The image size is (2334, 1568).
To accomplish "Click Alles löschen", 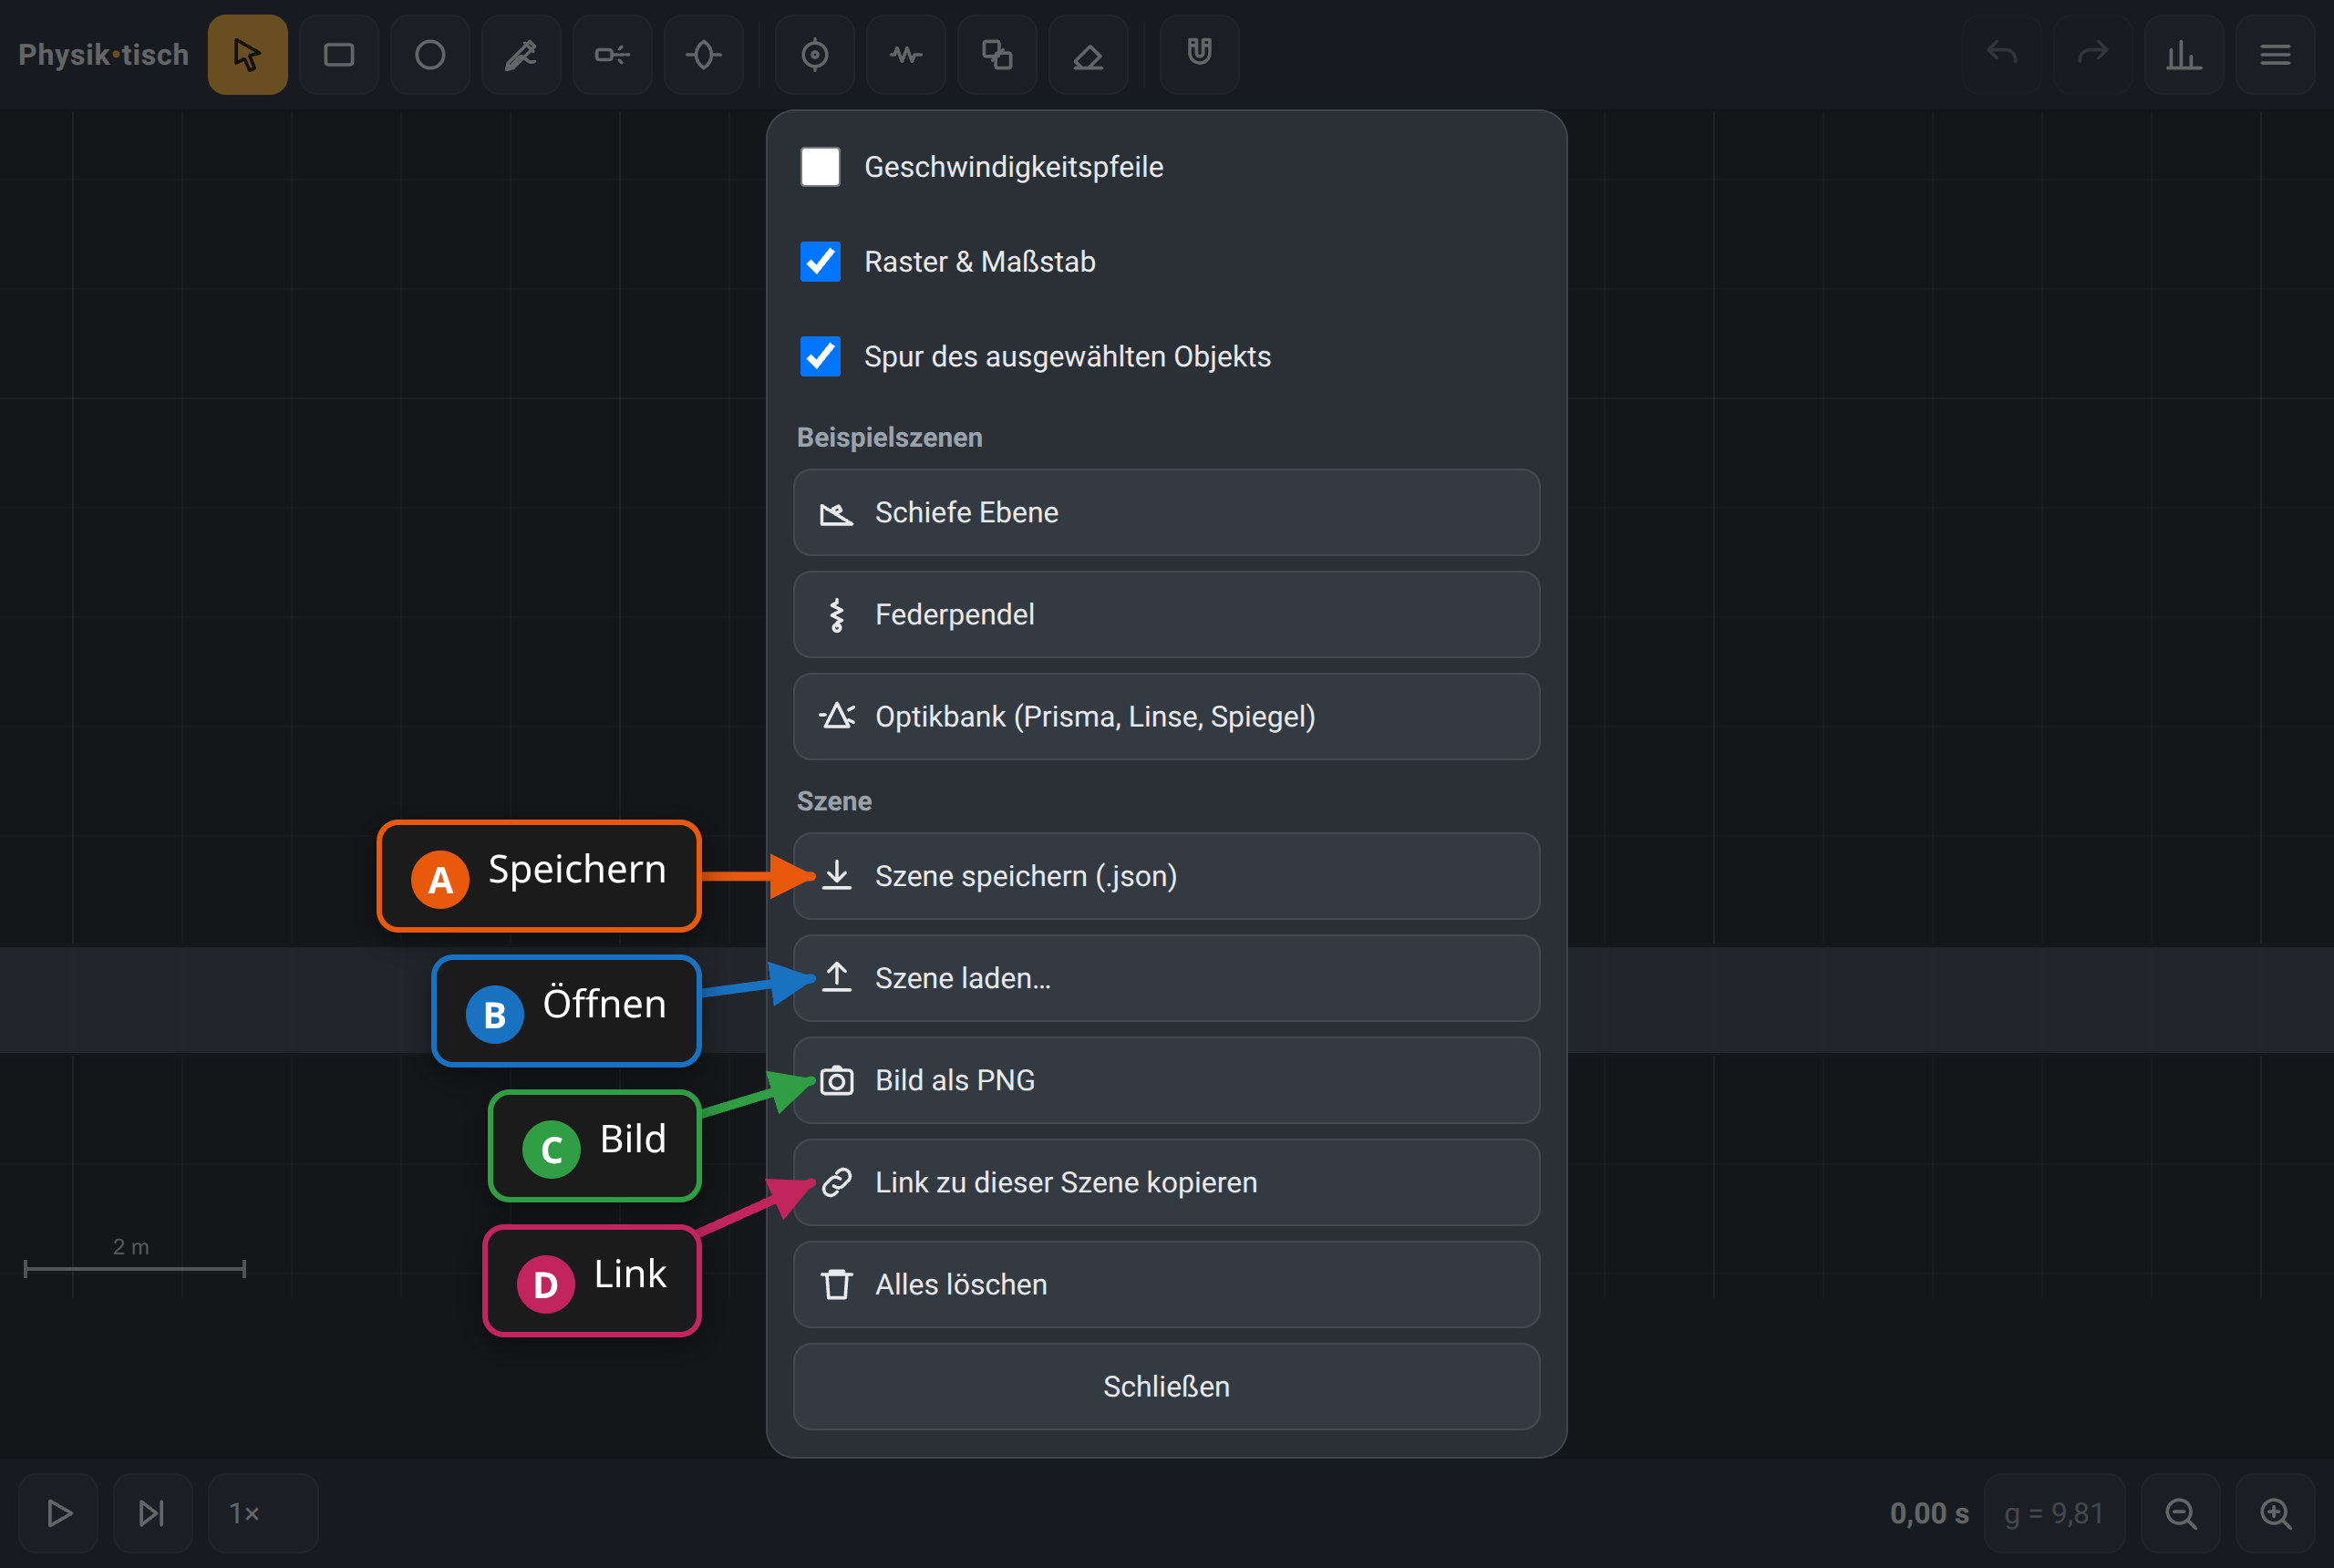I will pos(1166,1284).
